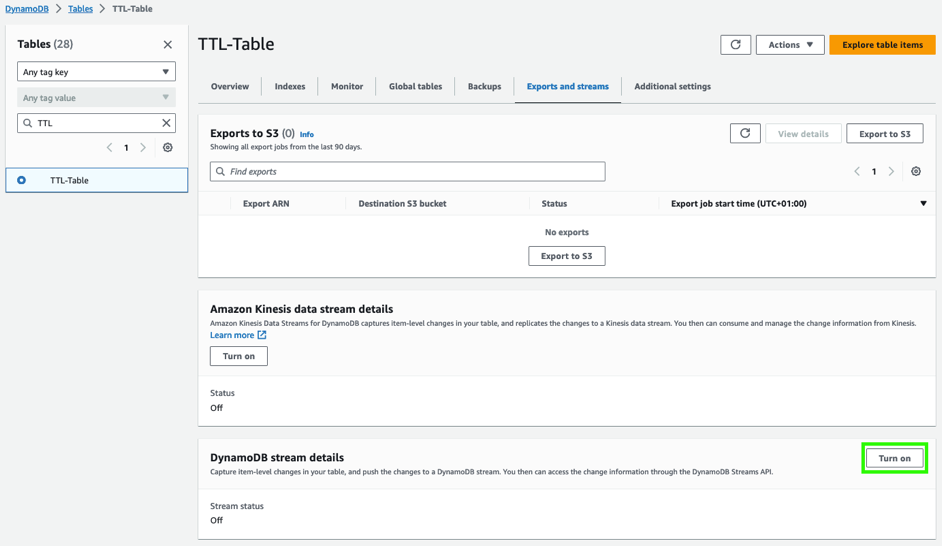Switch to the Backups tab

[484, 87]
